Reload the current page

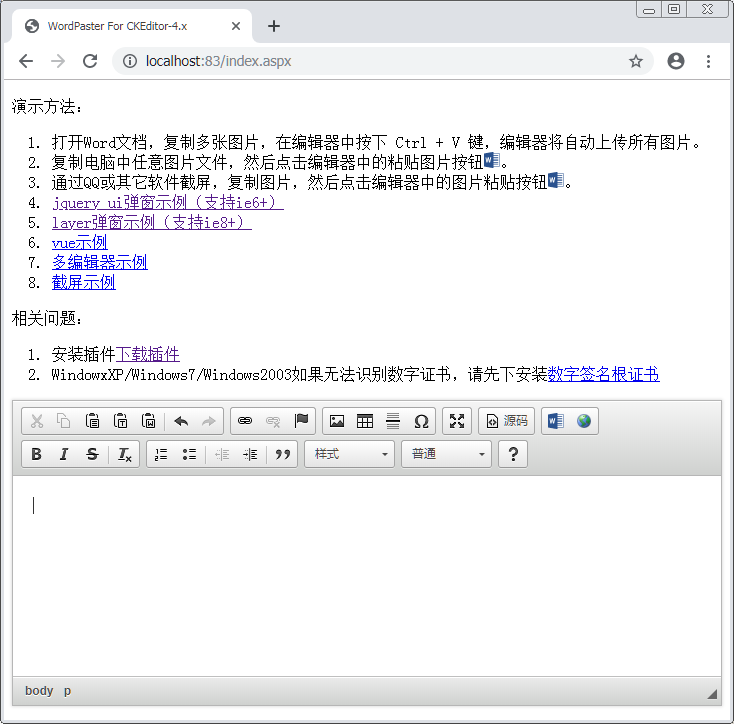click(90, 61)
